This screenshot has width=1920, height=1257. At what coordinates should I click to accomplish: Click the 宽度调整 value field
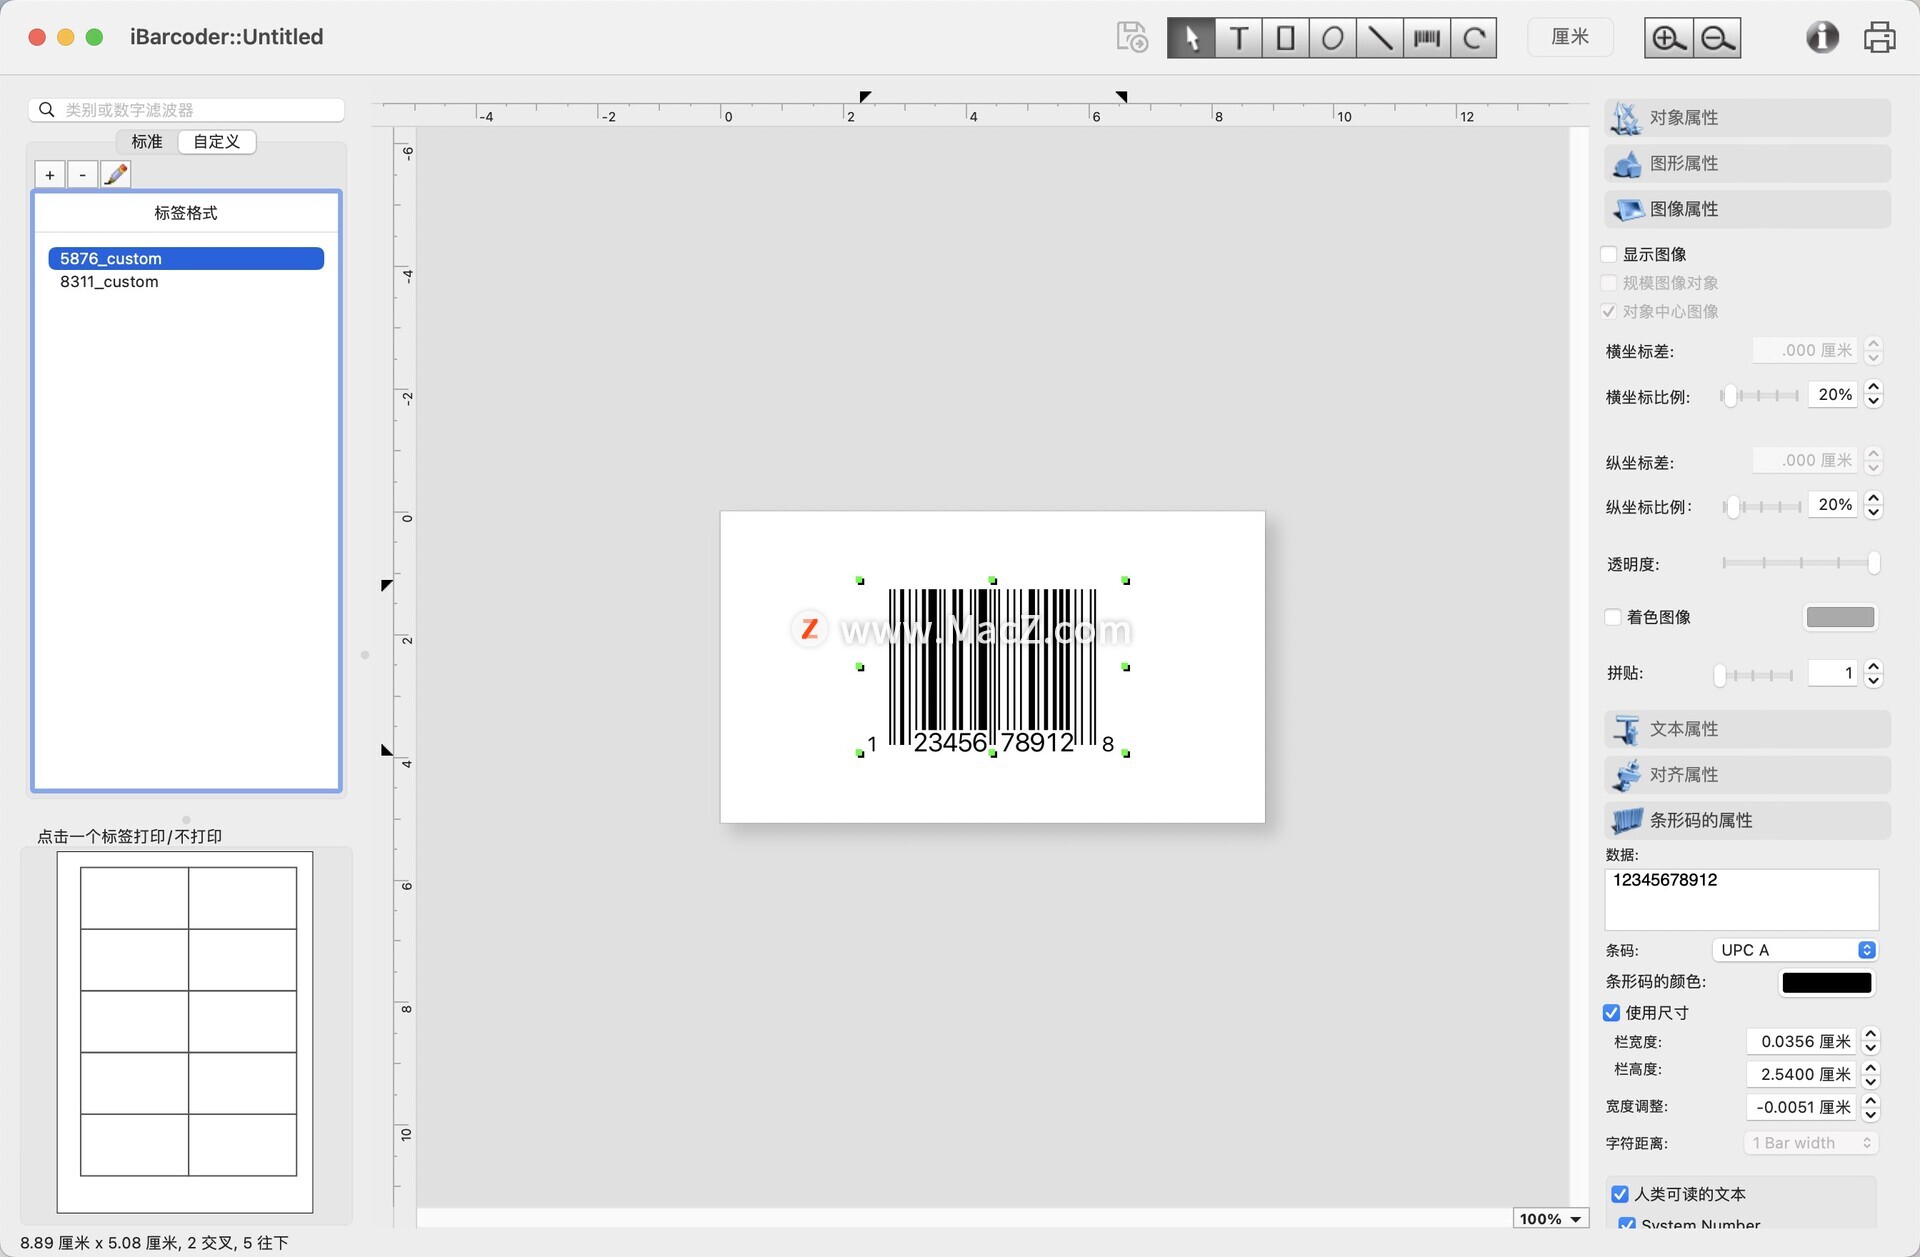[x=1801, y=1108]
